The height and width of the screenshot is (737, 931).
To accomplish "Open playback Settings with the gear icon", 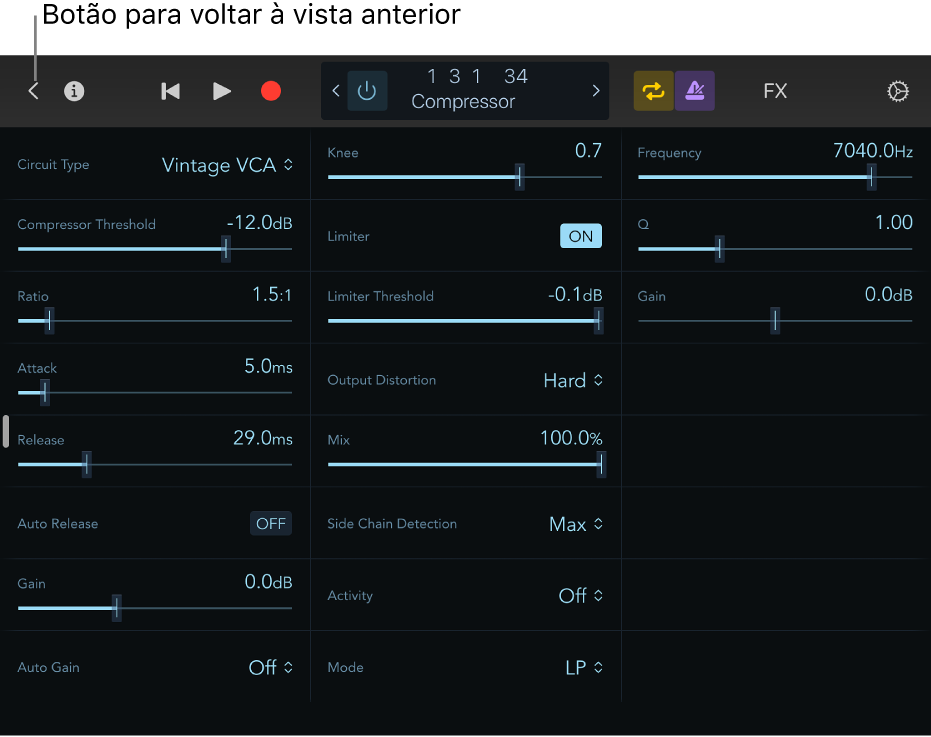I will point(897,91).
